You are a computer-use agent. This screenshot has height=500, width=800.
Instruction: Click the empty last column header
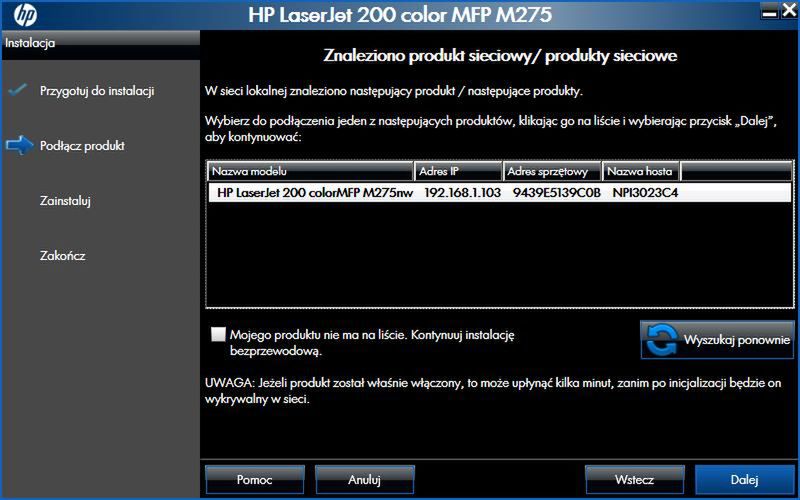point(736,171)
